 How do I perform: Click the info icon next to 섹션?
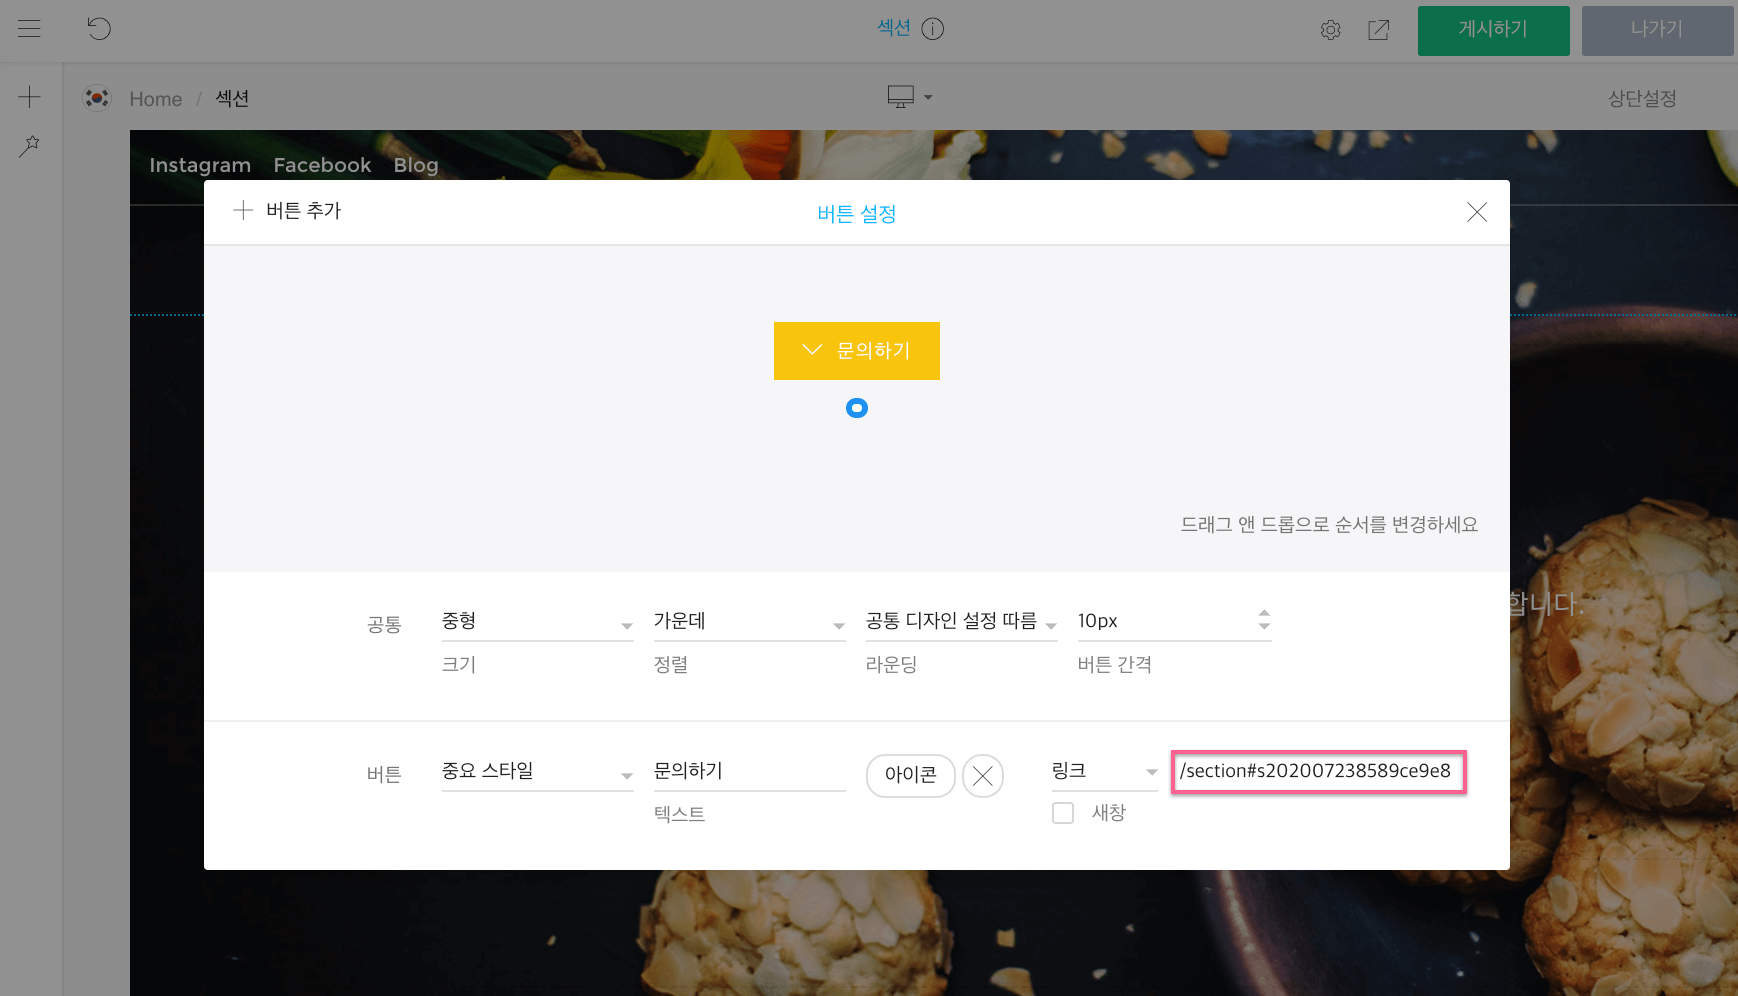pos(933,29)
